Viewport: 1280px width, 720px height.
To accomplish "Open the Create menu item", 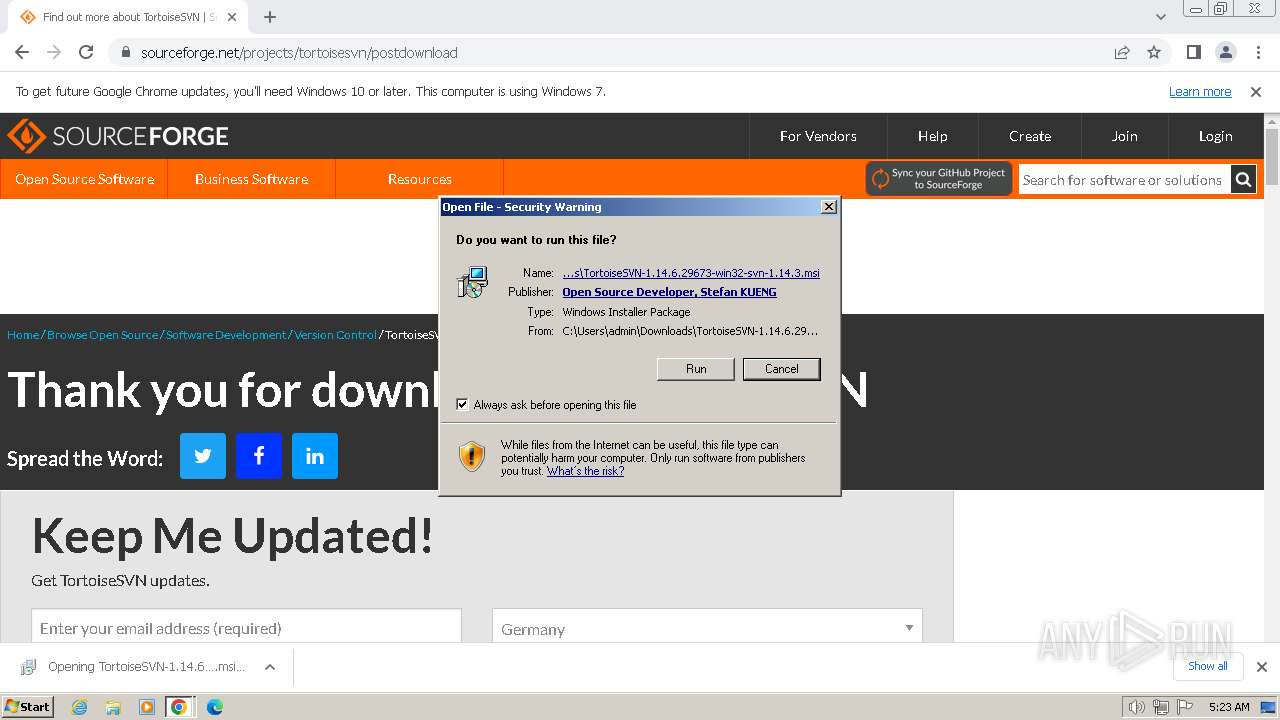I will (1030, 136).
